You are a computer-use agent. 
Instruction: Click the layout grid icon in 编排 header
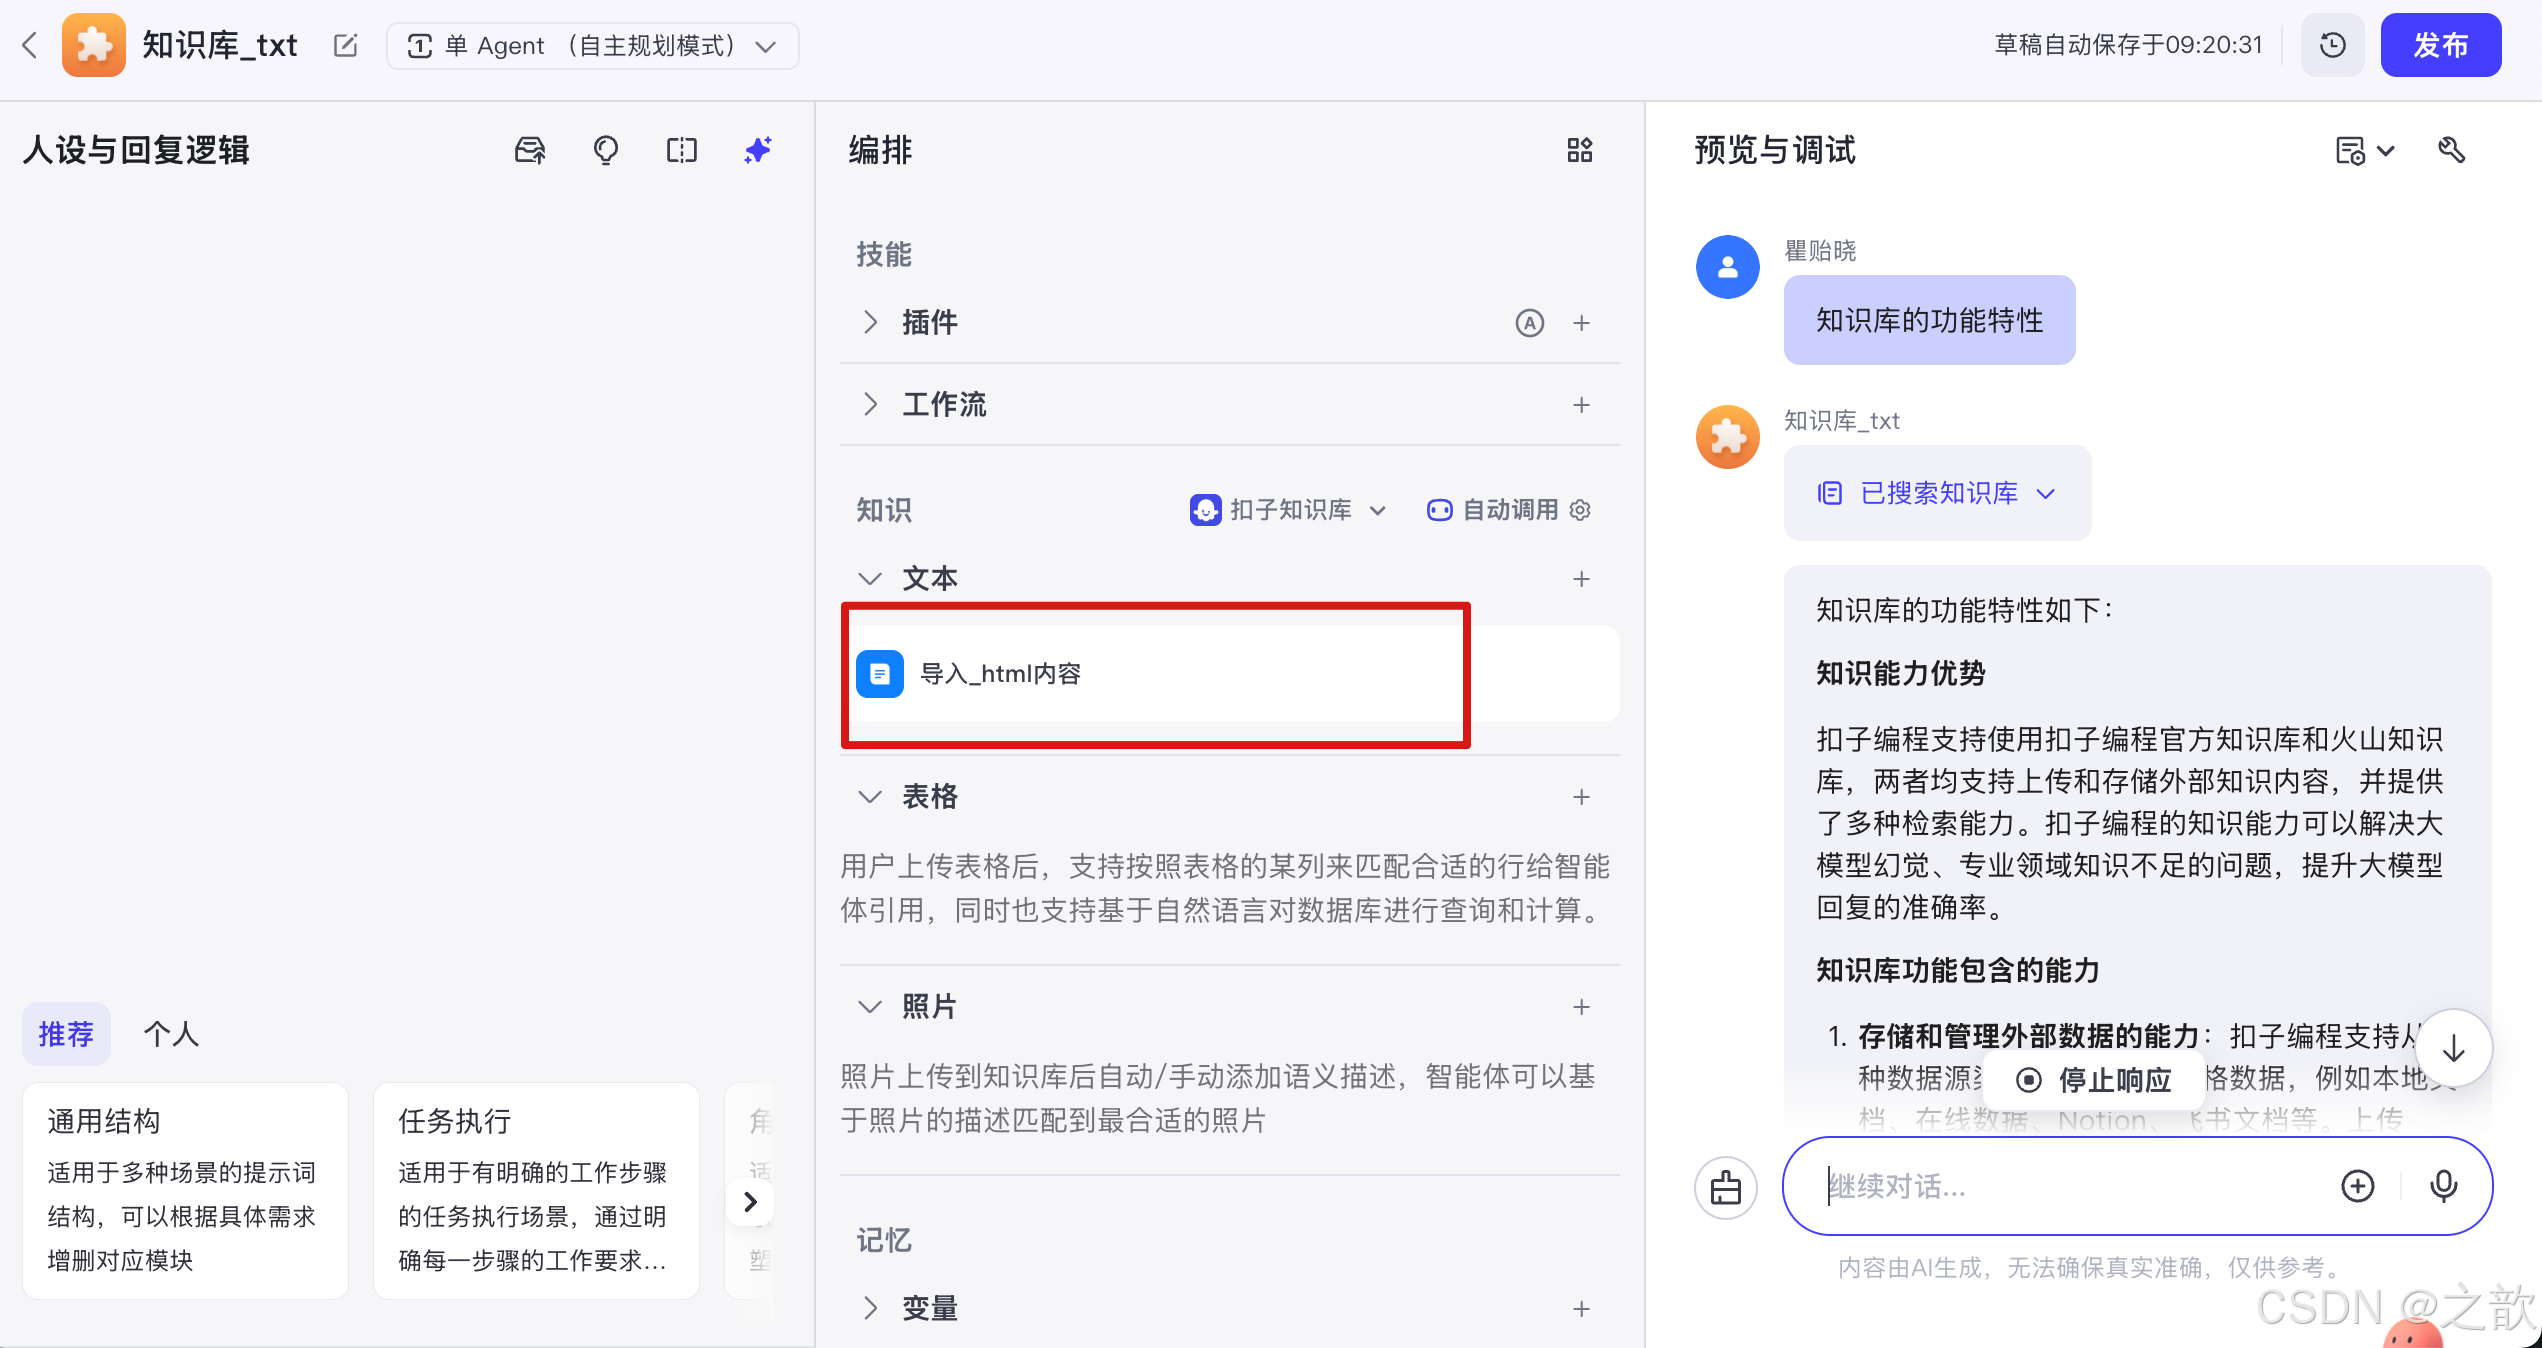1580,151
